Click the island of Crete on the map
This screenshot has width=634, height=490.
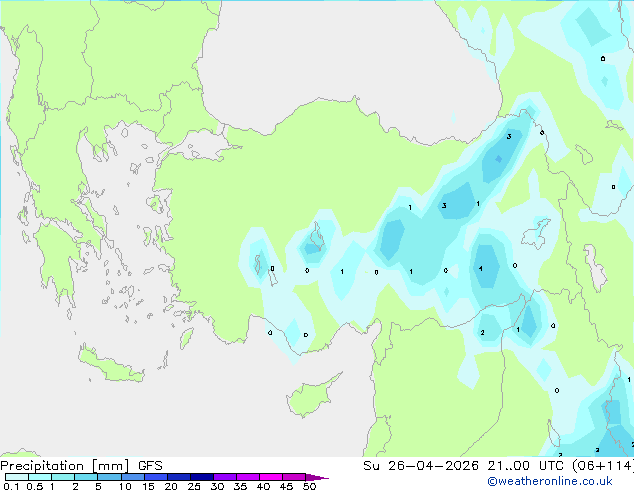point(111,364)
